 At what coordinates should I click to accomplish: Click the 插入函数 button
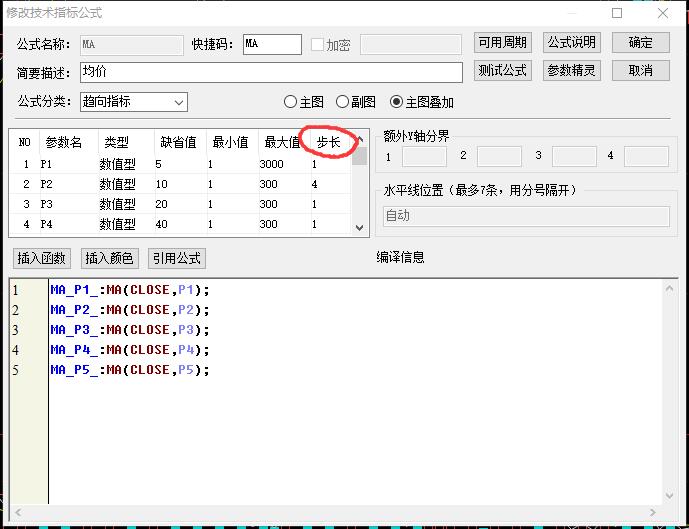point(41,258)
